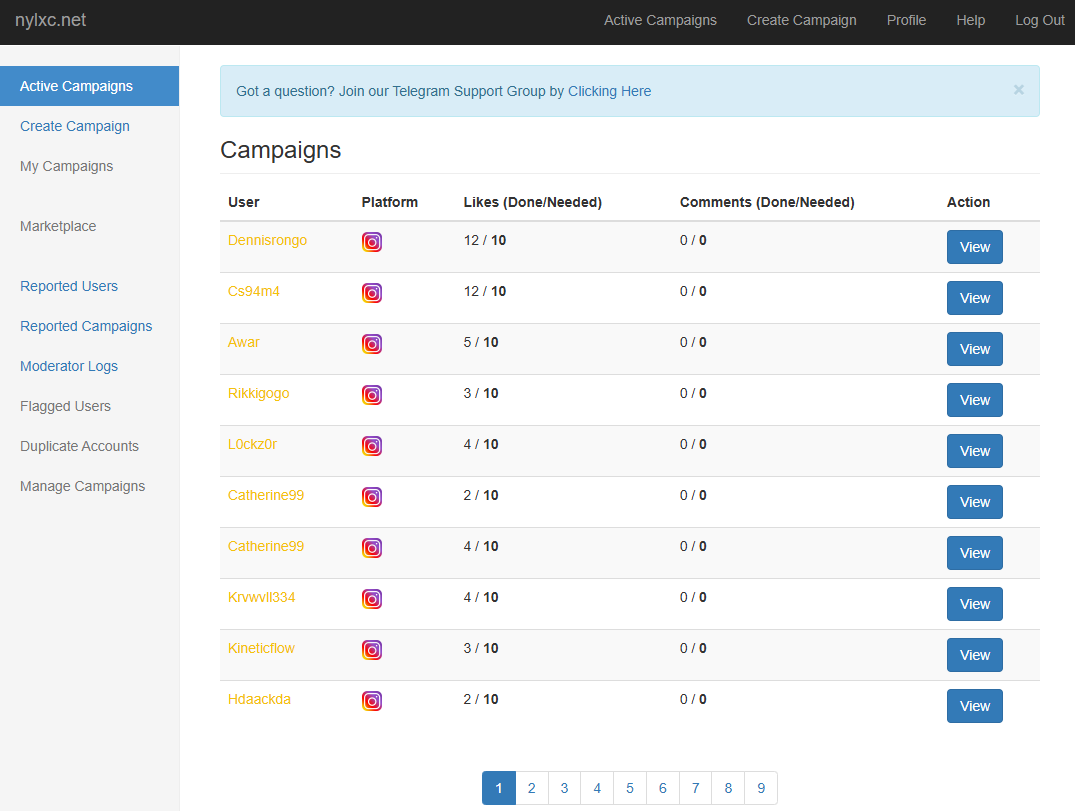The width and height of the screenshot is (1075, 811).
Task: Open user profile L0ckz0r
Action: 252,444
